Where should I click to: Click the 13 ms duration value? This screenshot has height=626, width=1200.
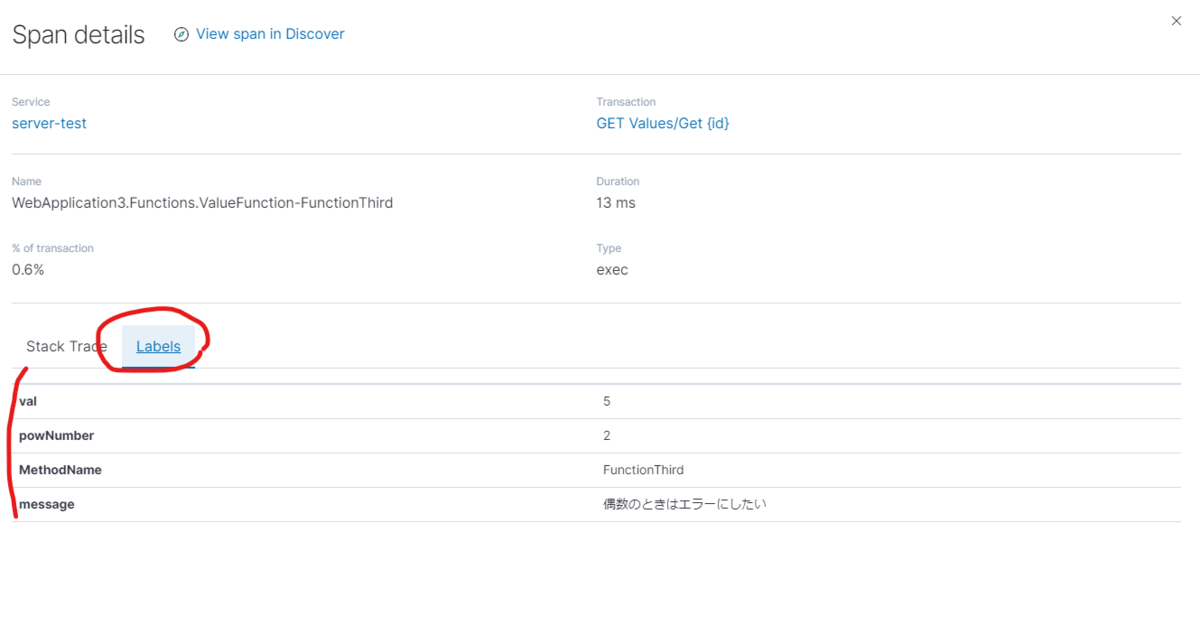coord(616,203)
